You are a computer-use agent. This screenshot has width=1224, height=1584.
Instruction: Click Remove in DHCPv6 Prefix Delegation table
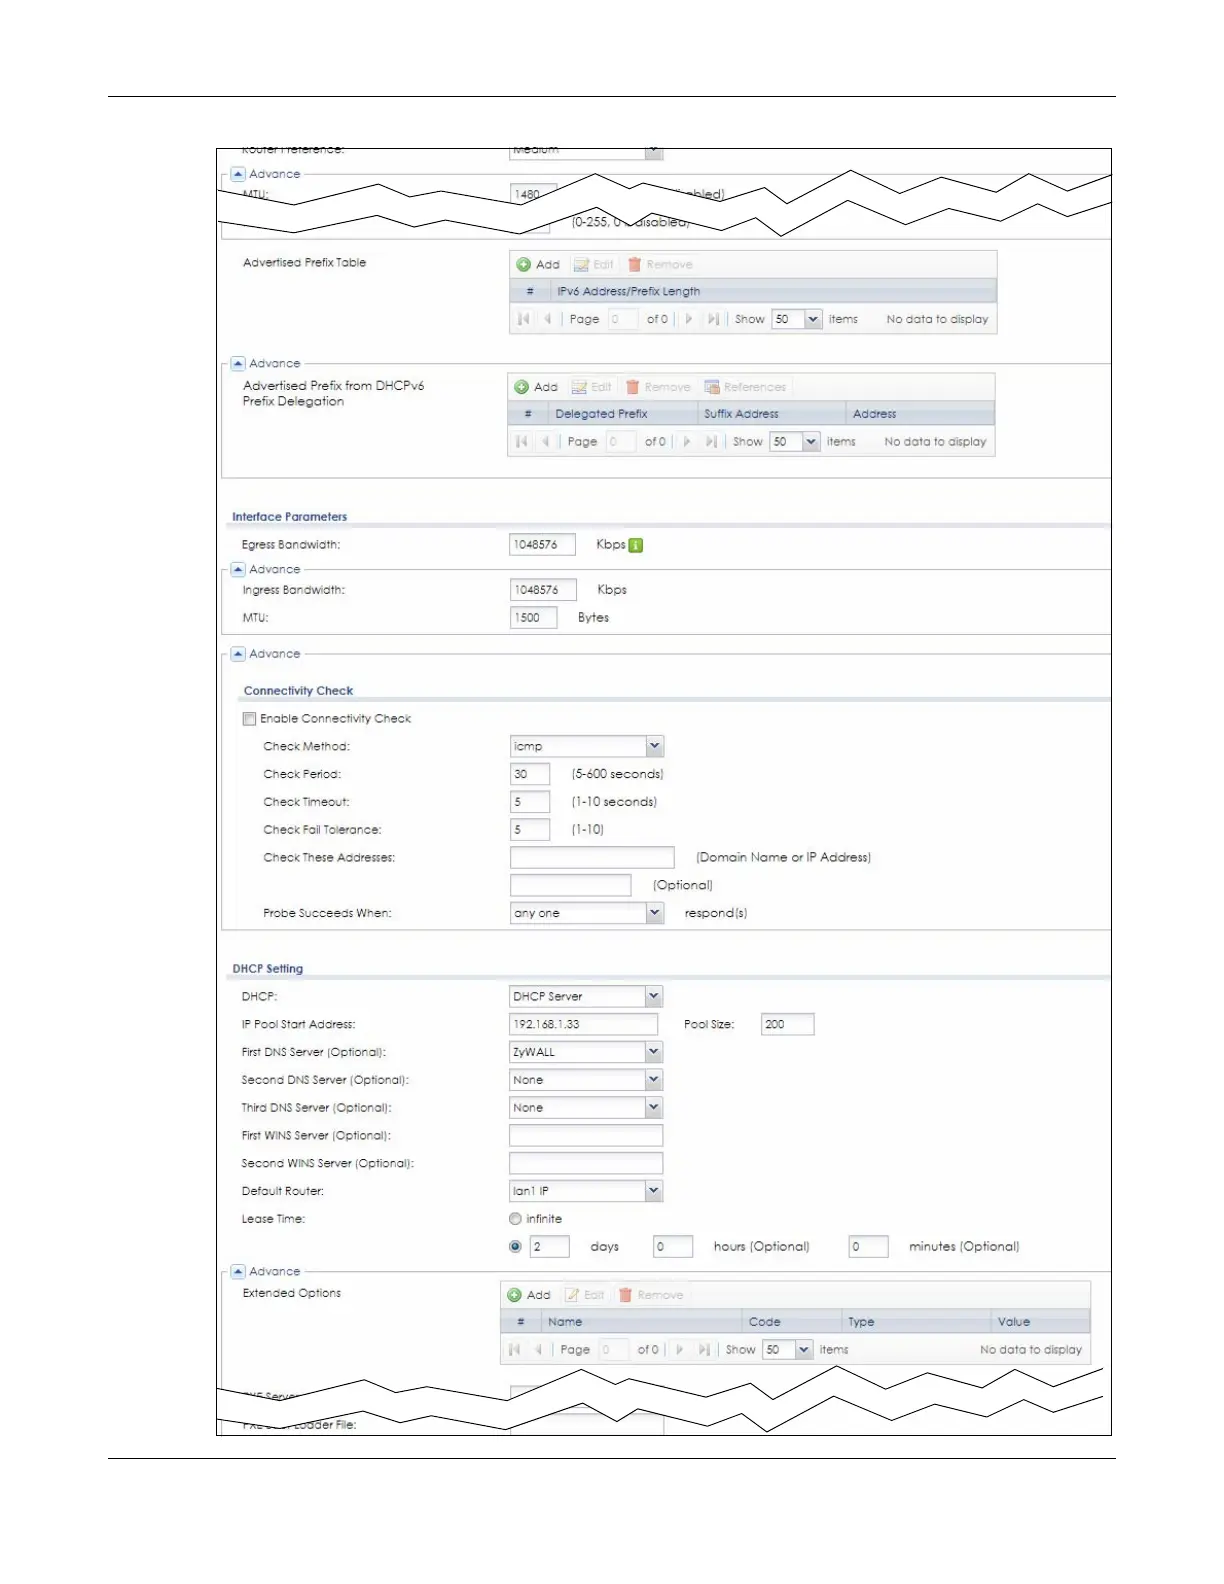658,387
